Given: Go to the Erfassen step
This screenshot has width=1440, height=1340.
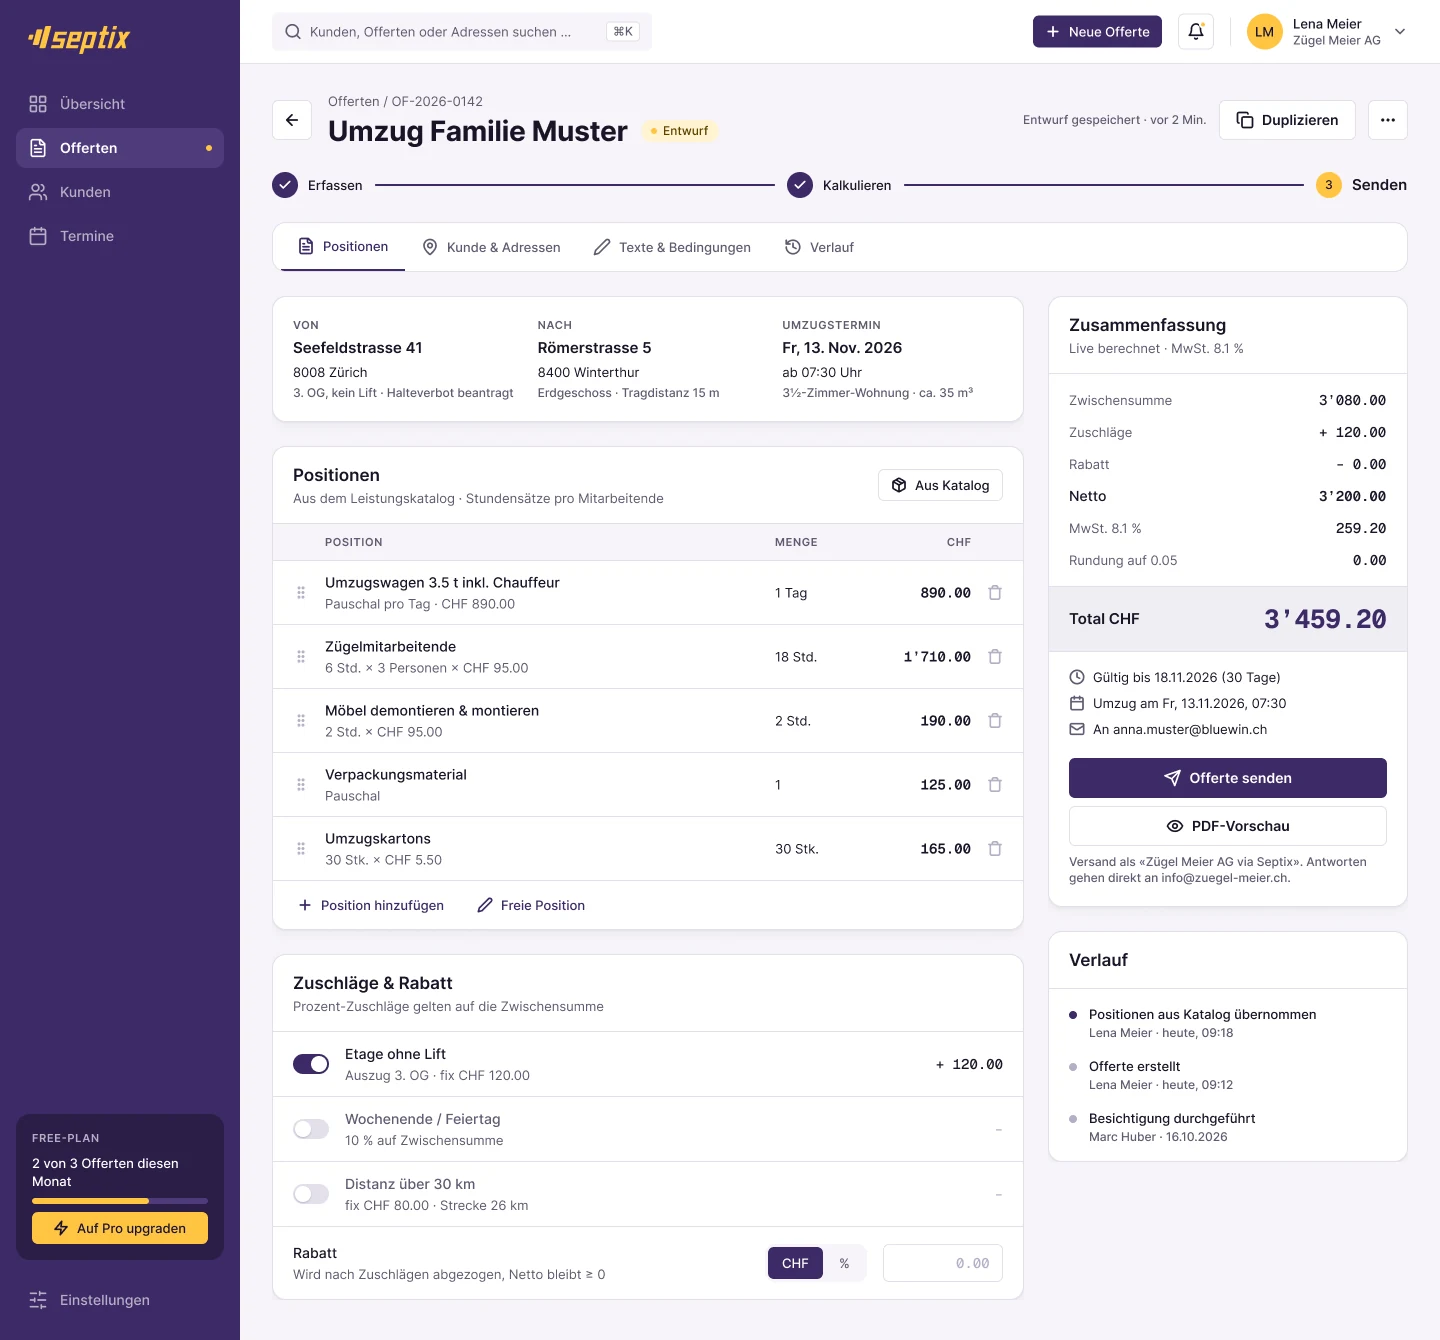Looking at the screenshot, I should 317,185.
